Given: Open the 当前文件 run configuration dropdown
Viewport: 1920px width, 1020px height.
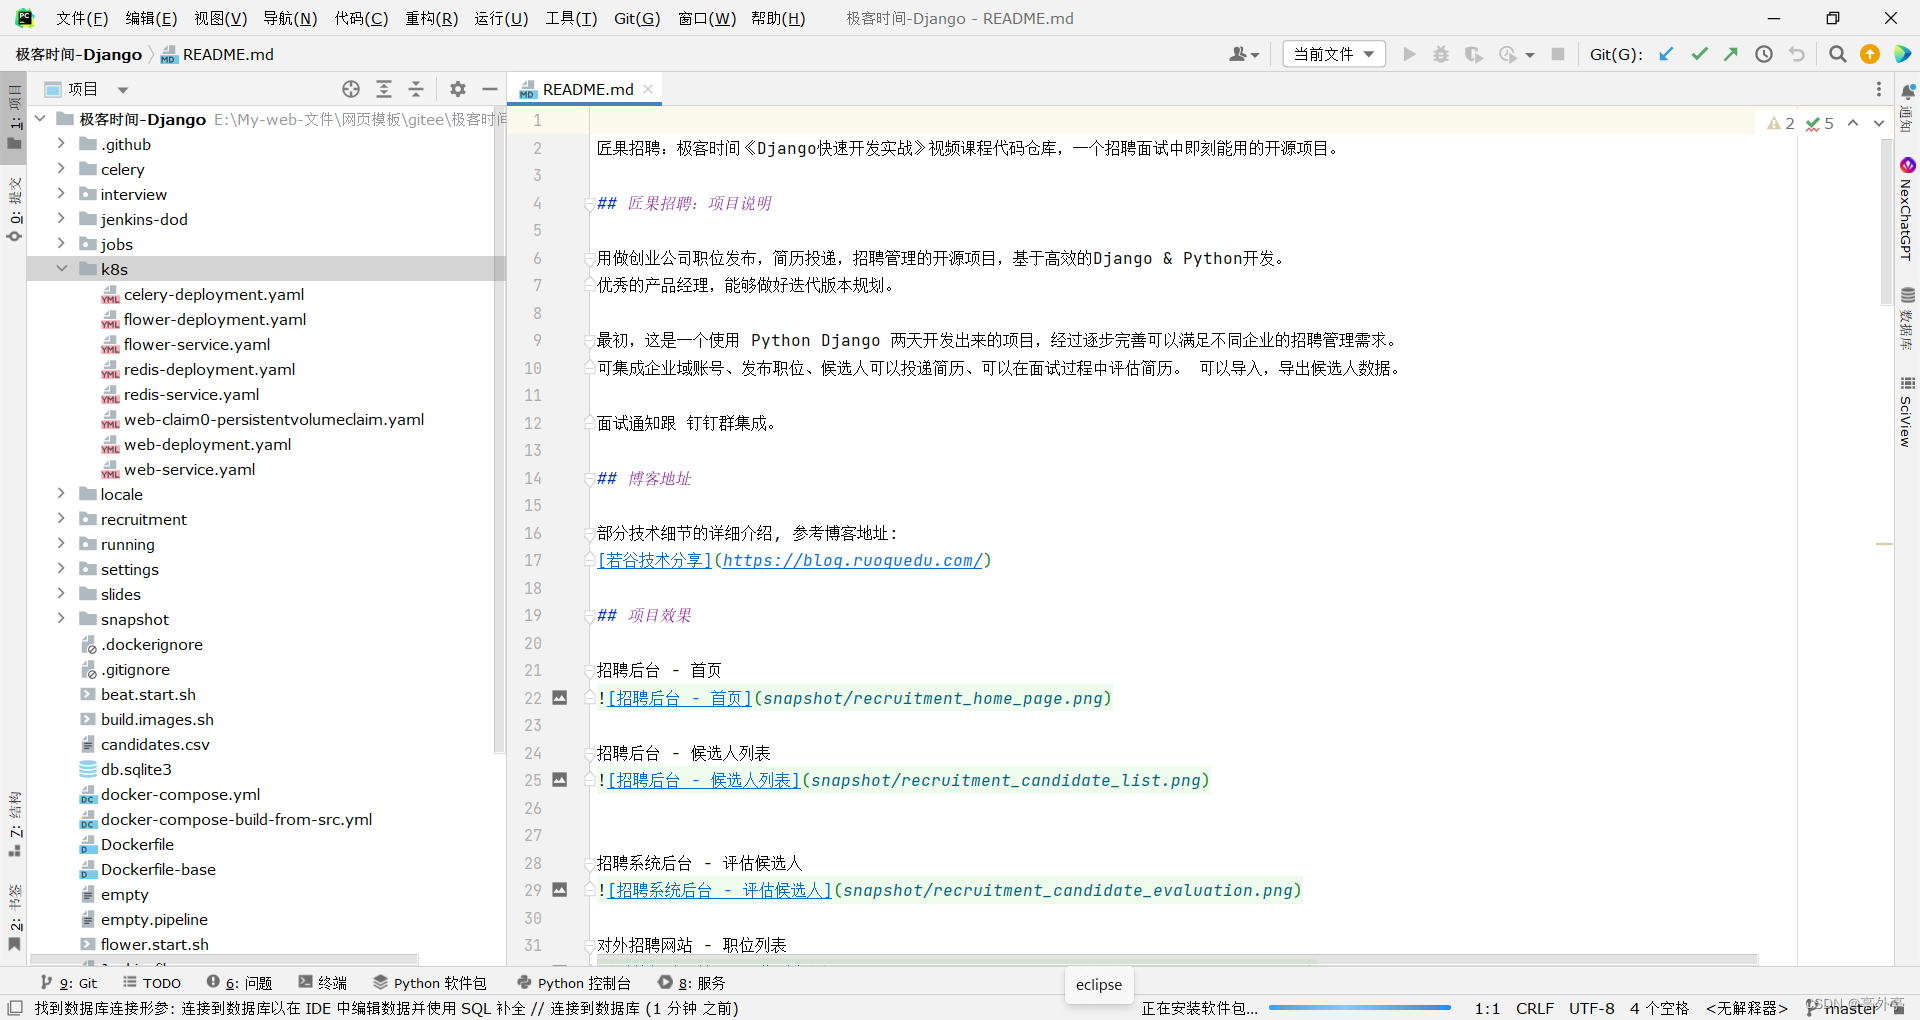Looking at the screenshot, I should 1333,54.
